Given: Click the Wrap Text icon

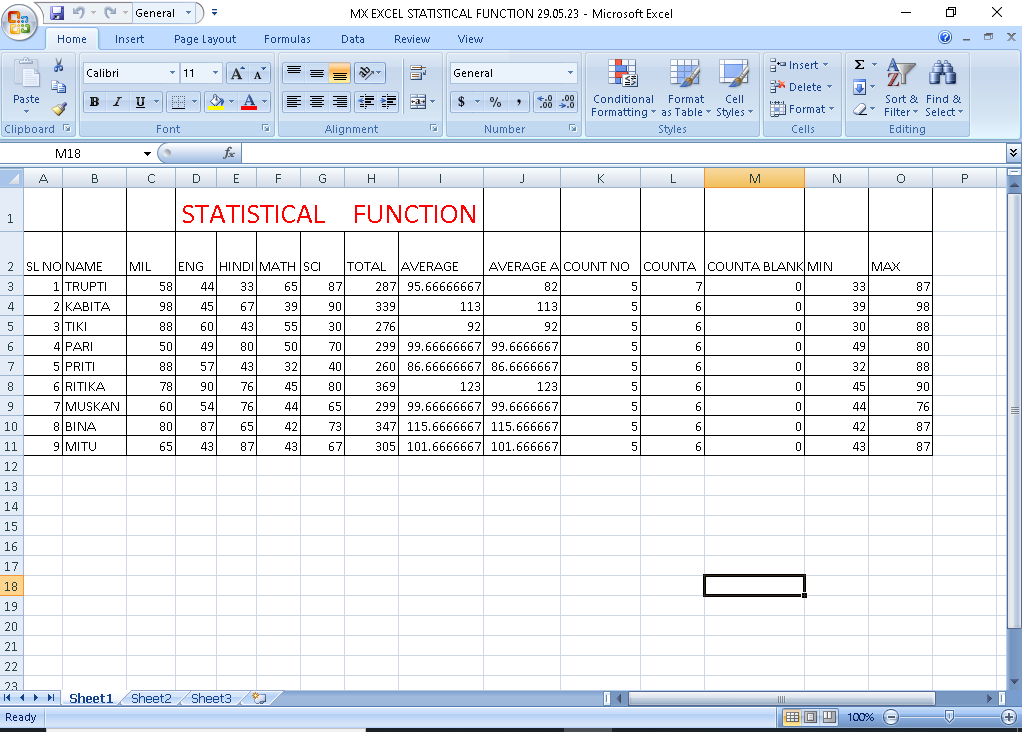Looking at the screenshot, I should pyautogui.click(x=418, y=73).
